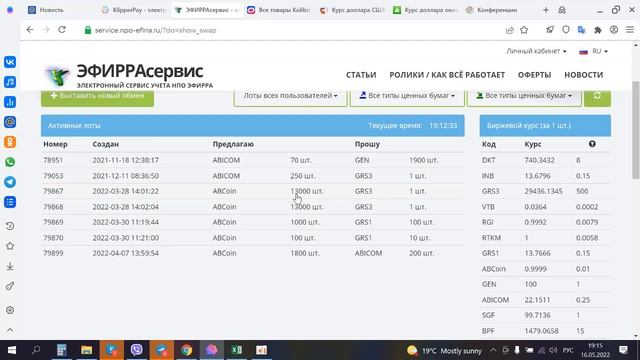
Task: Select lot number 78951
Action: (53, 160)
